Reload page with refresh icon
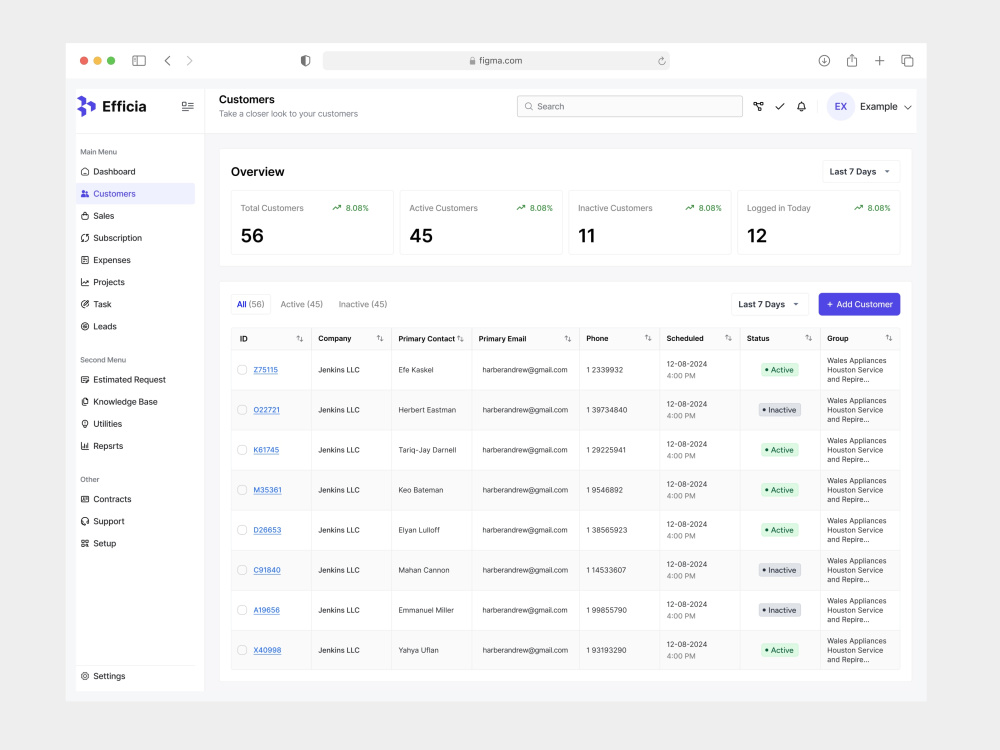Image resolution: width=1000 pixels, height=750 pixels. point(661,61)
